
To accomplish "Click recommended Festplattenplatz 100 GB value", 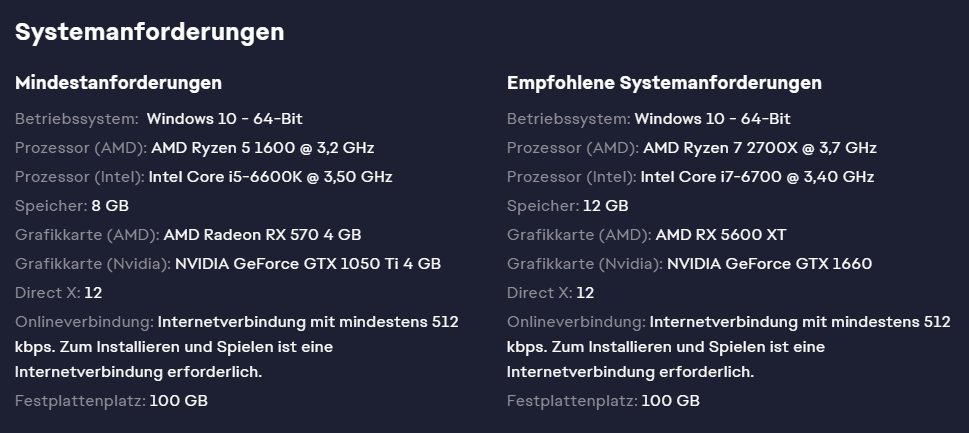I will point(671,401).
